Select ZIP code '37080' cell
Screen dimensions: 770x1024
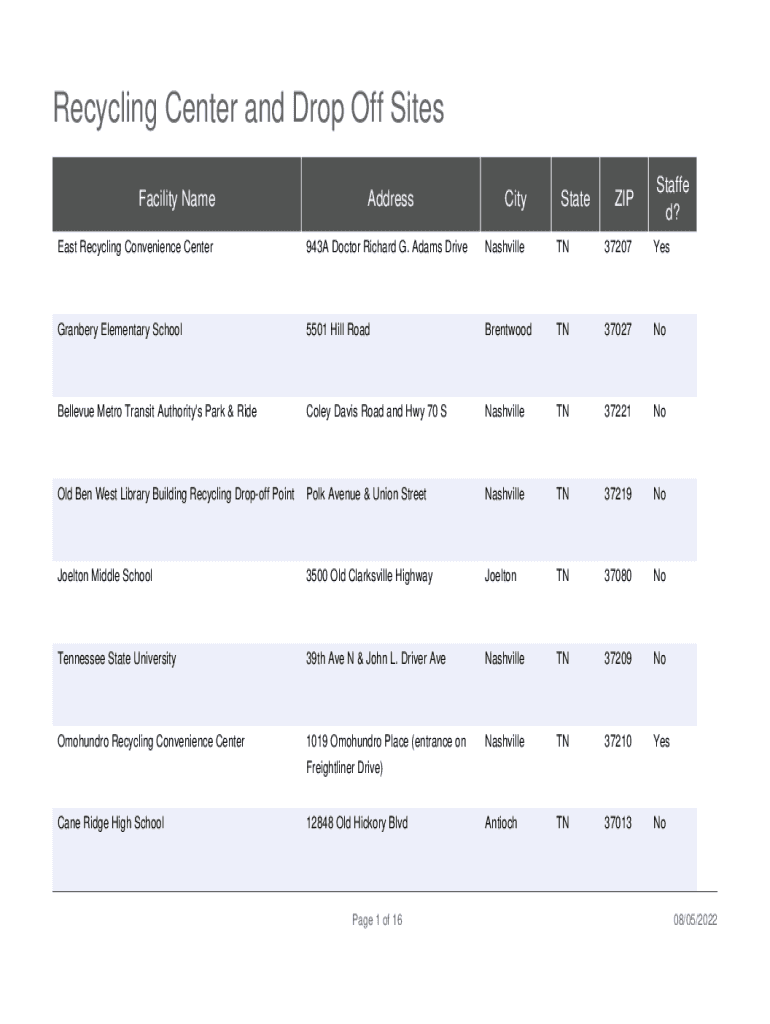point(617,576)
